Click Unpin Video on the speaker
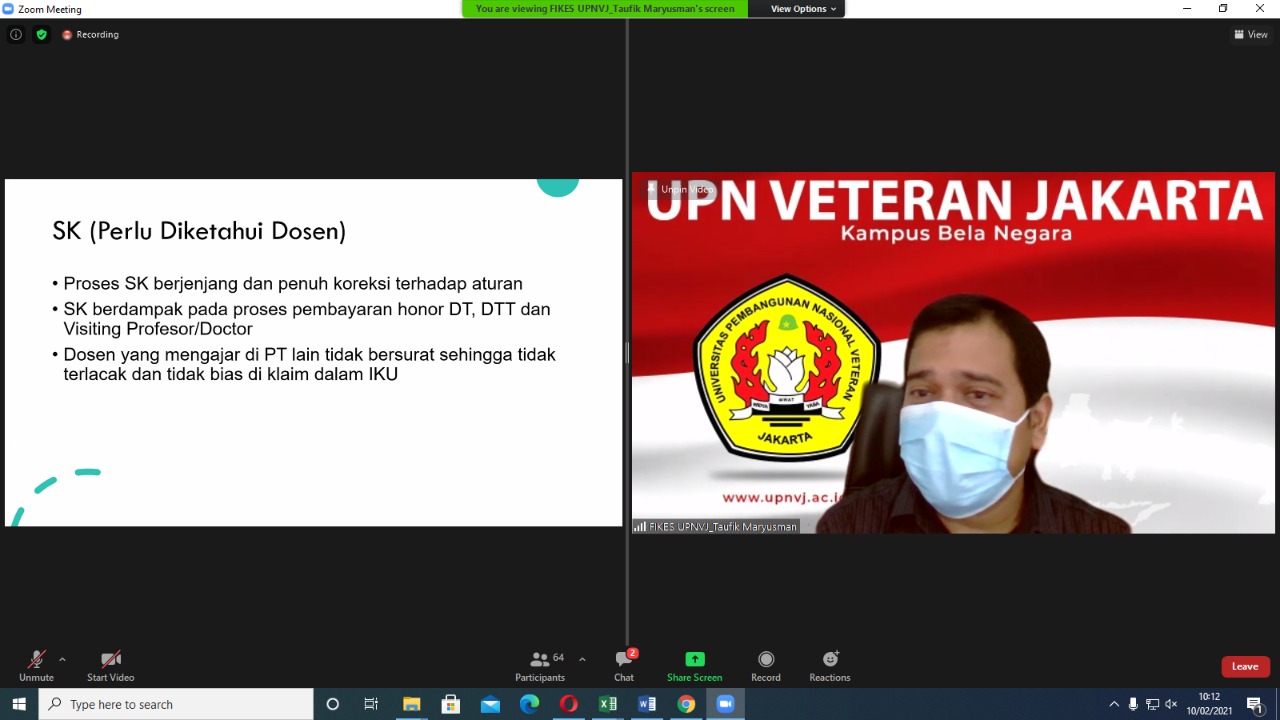Screen dimensions: 1280x720 click(686, 189)
